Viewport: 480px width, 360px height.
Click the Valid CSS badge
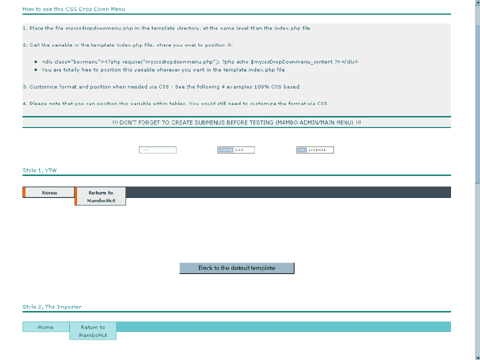click(x=236, y=150)
